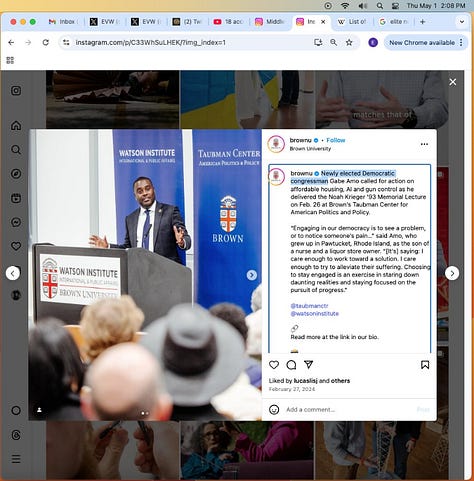The image size is (474, 481).
Task: Switch to the Instagram Middle tab
Action: point(270,22)
